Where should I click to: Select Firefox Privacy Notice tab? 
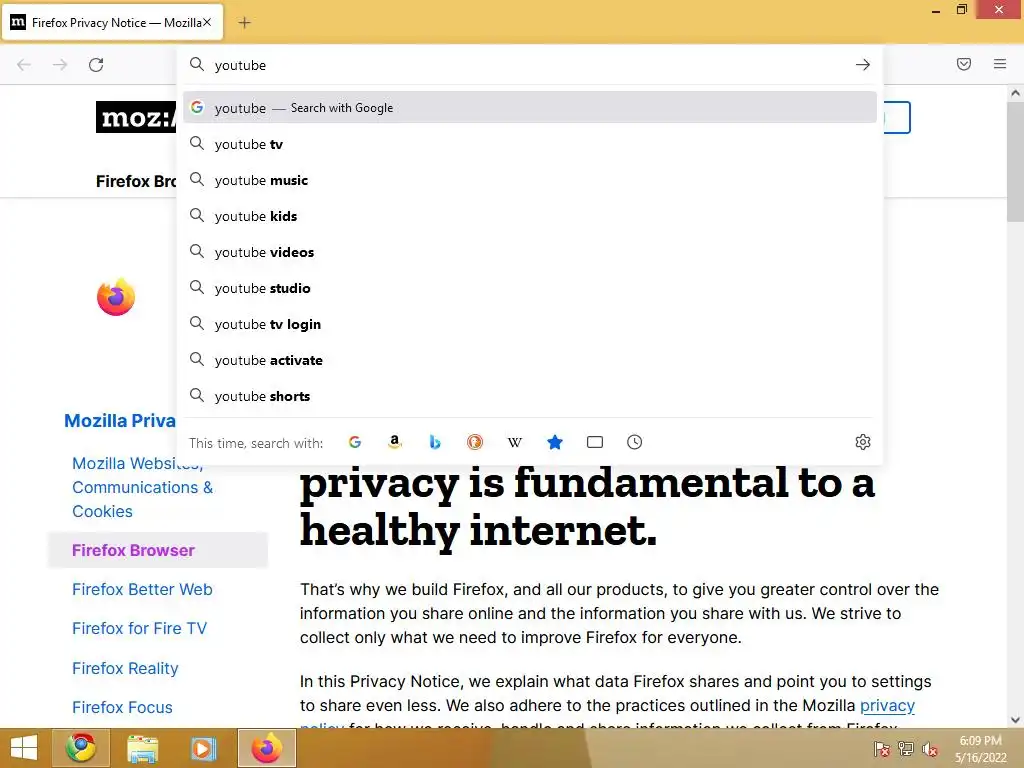(x=112, y=23)
